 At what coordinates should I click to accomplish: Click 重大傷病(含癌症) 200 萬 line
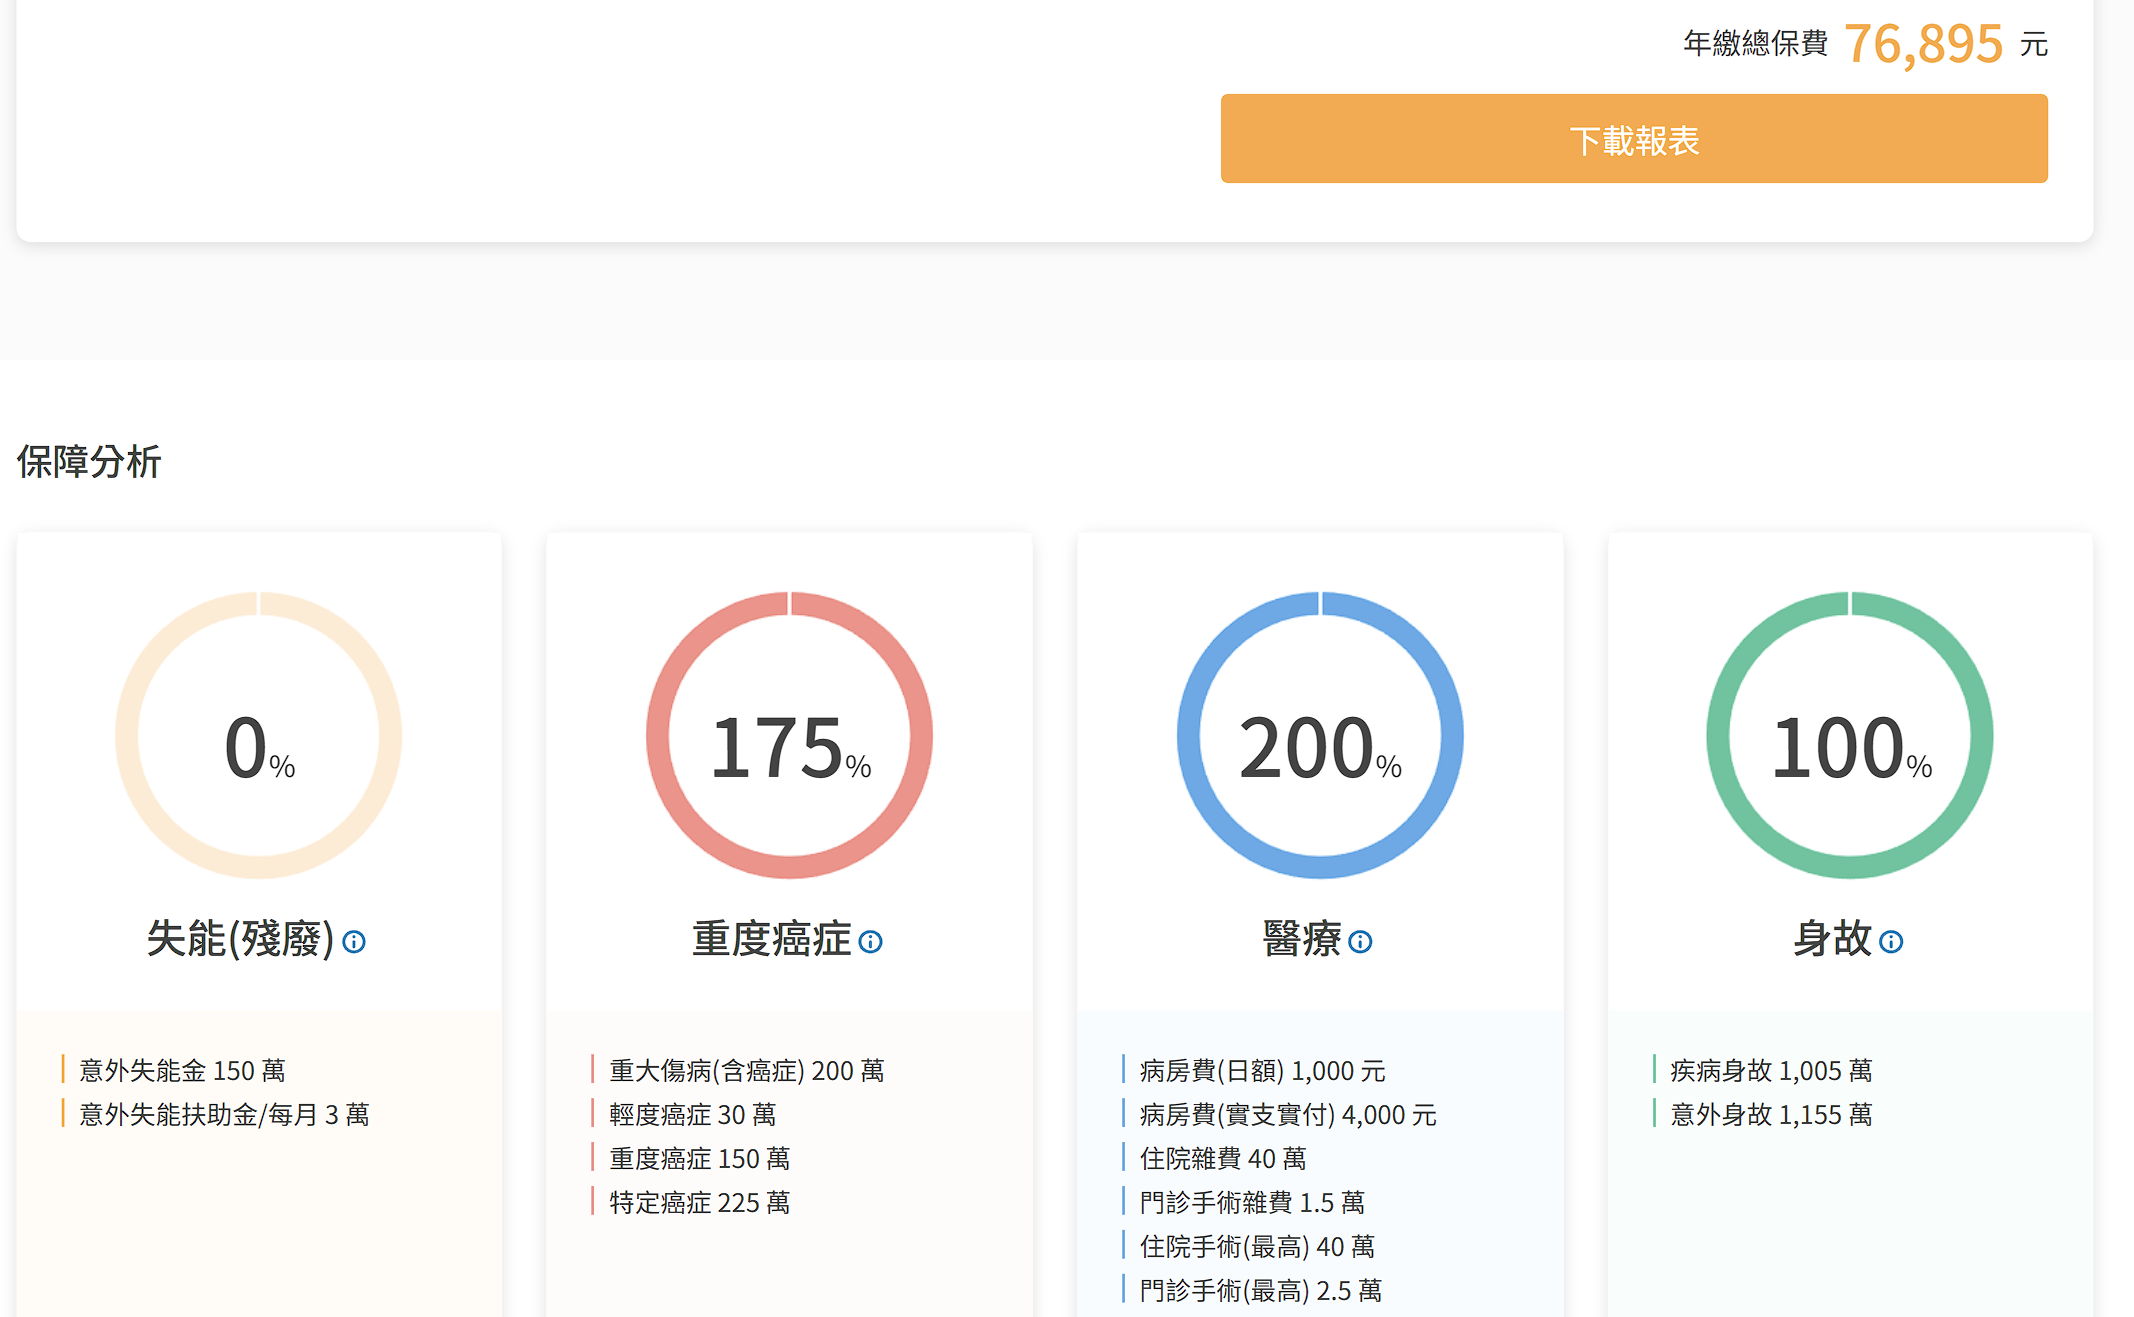(746, 1071)
